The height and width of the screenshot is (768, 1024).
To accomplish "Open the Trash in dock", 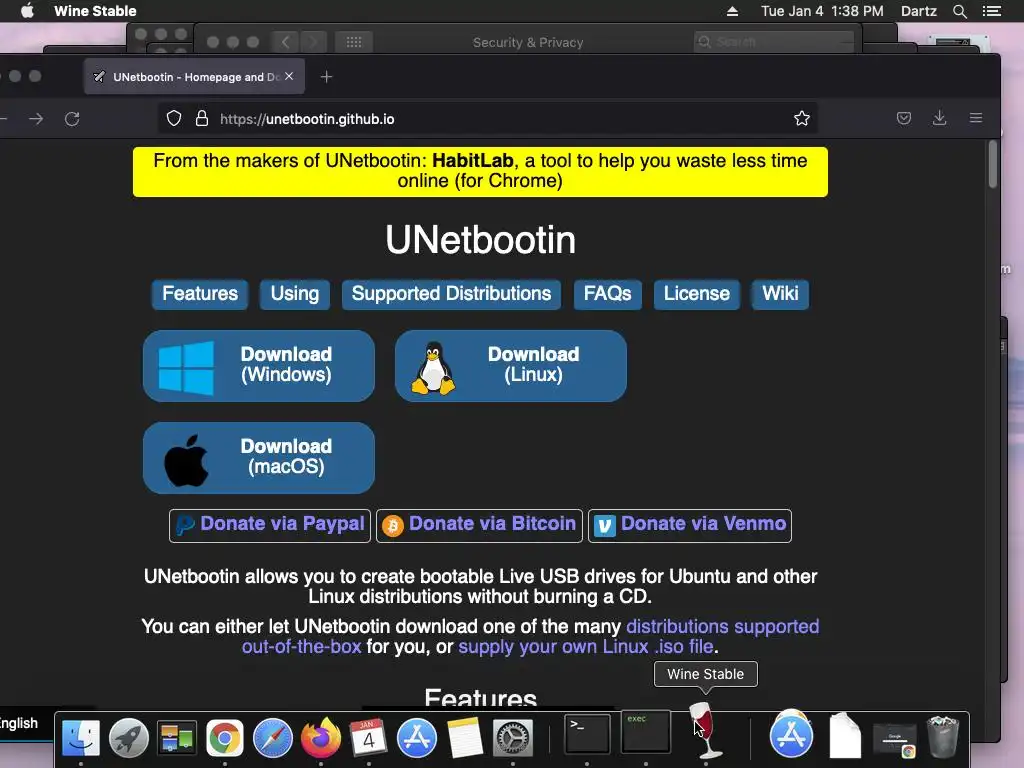I will (x=943, y=738).
